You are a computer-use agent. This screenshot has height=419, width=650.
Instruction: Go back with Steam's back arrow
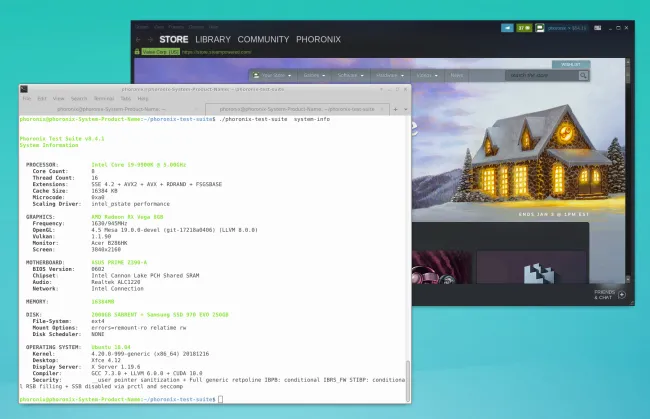click(138, 39)
